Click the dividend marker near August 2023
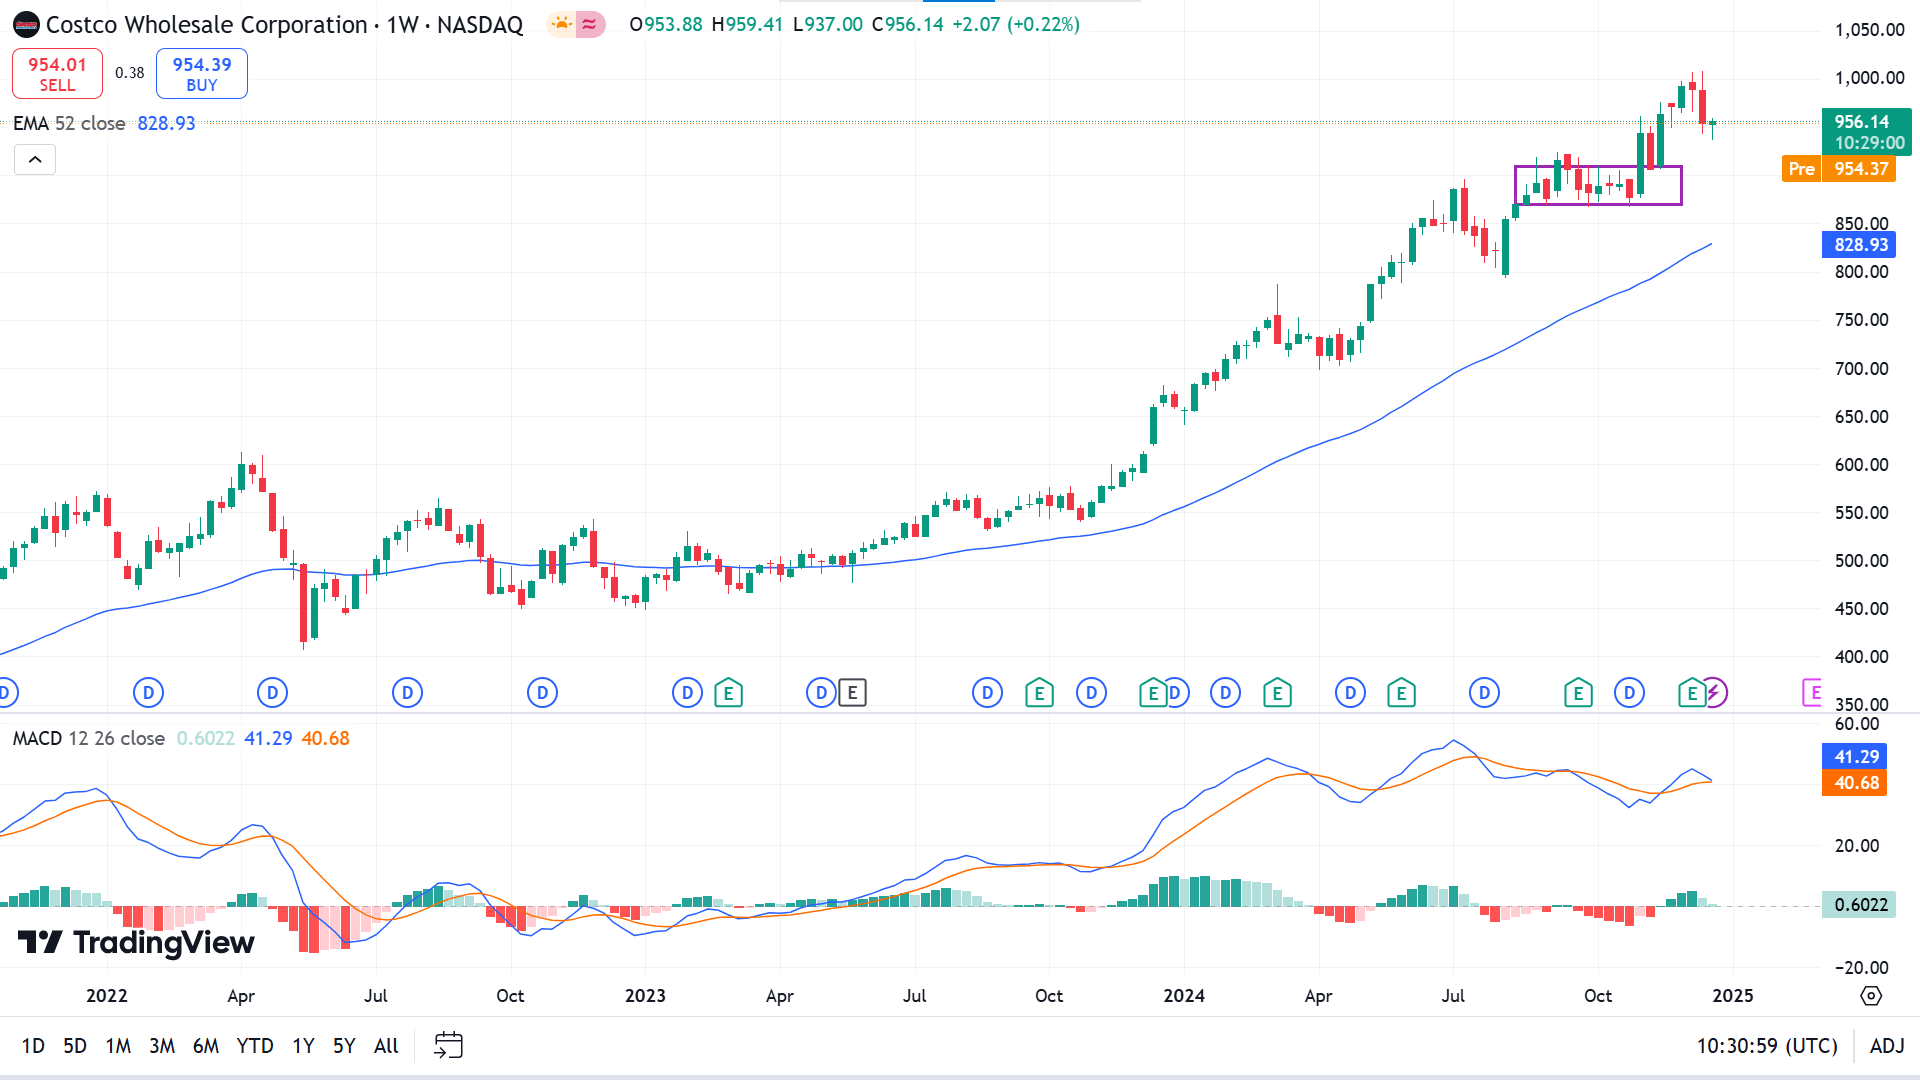 (987, 692)
